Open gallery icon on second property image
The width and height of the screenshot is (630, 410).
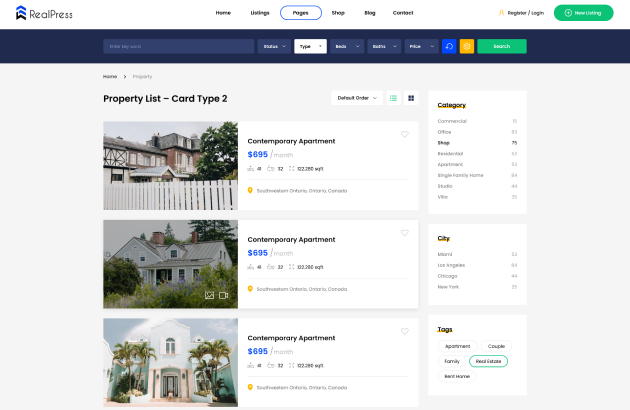(x=210, y=295)
